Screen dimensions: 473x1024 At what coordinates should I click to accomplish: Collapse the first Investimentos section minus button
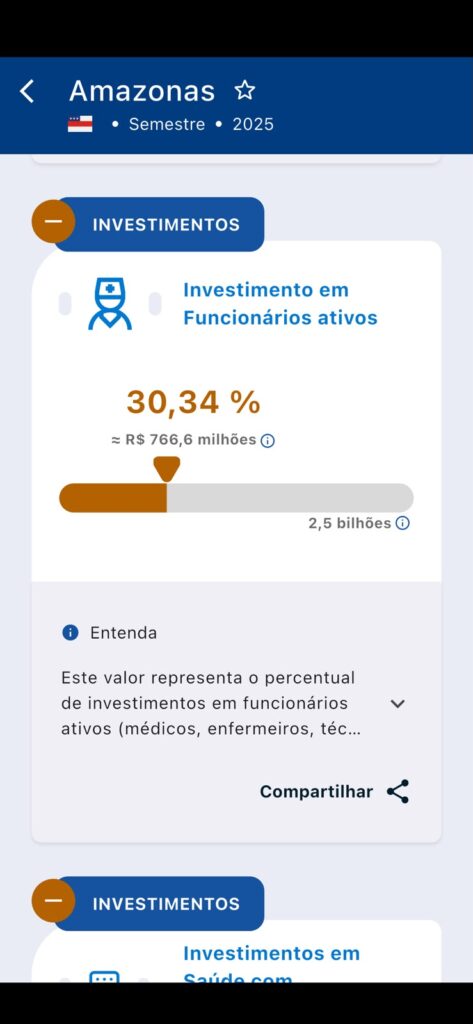[x=53, y=221]
